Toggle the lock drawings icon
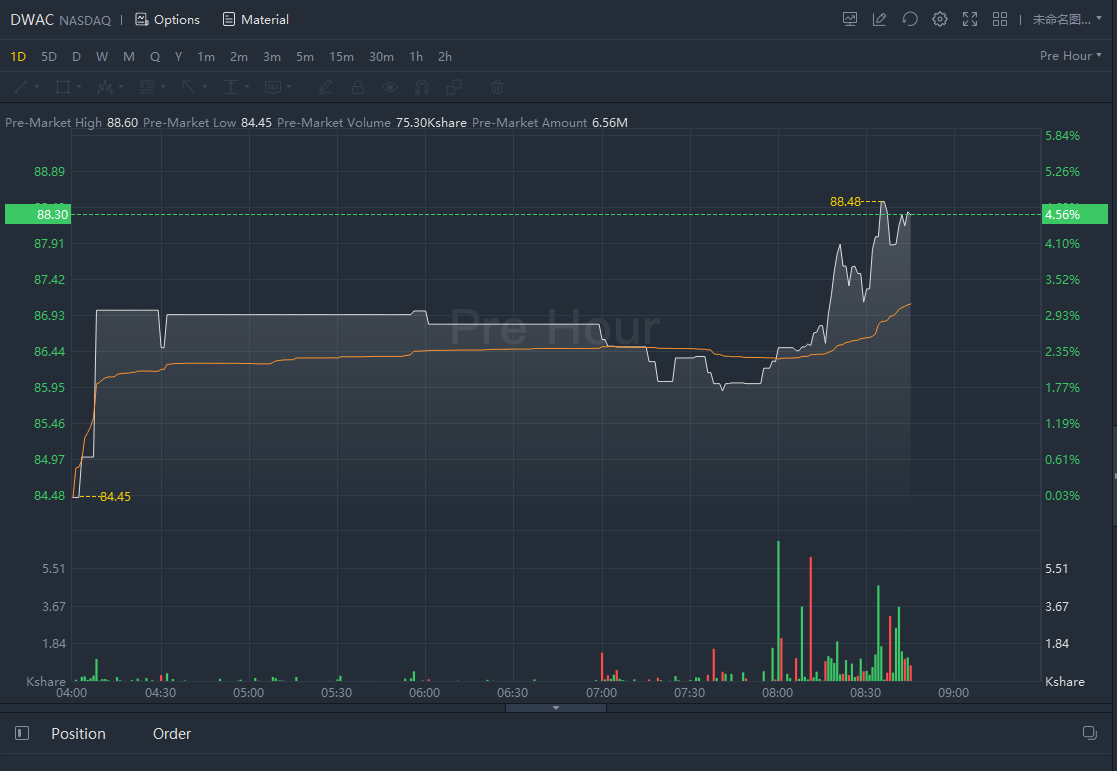The width and height of the screenshot is (1117, 771). pos(358,87)
